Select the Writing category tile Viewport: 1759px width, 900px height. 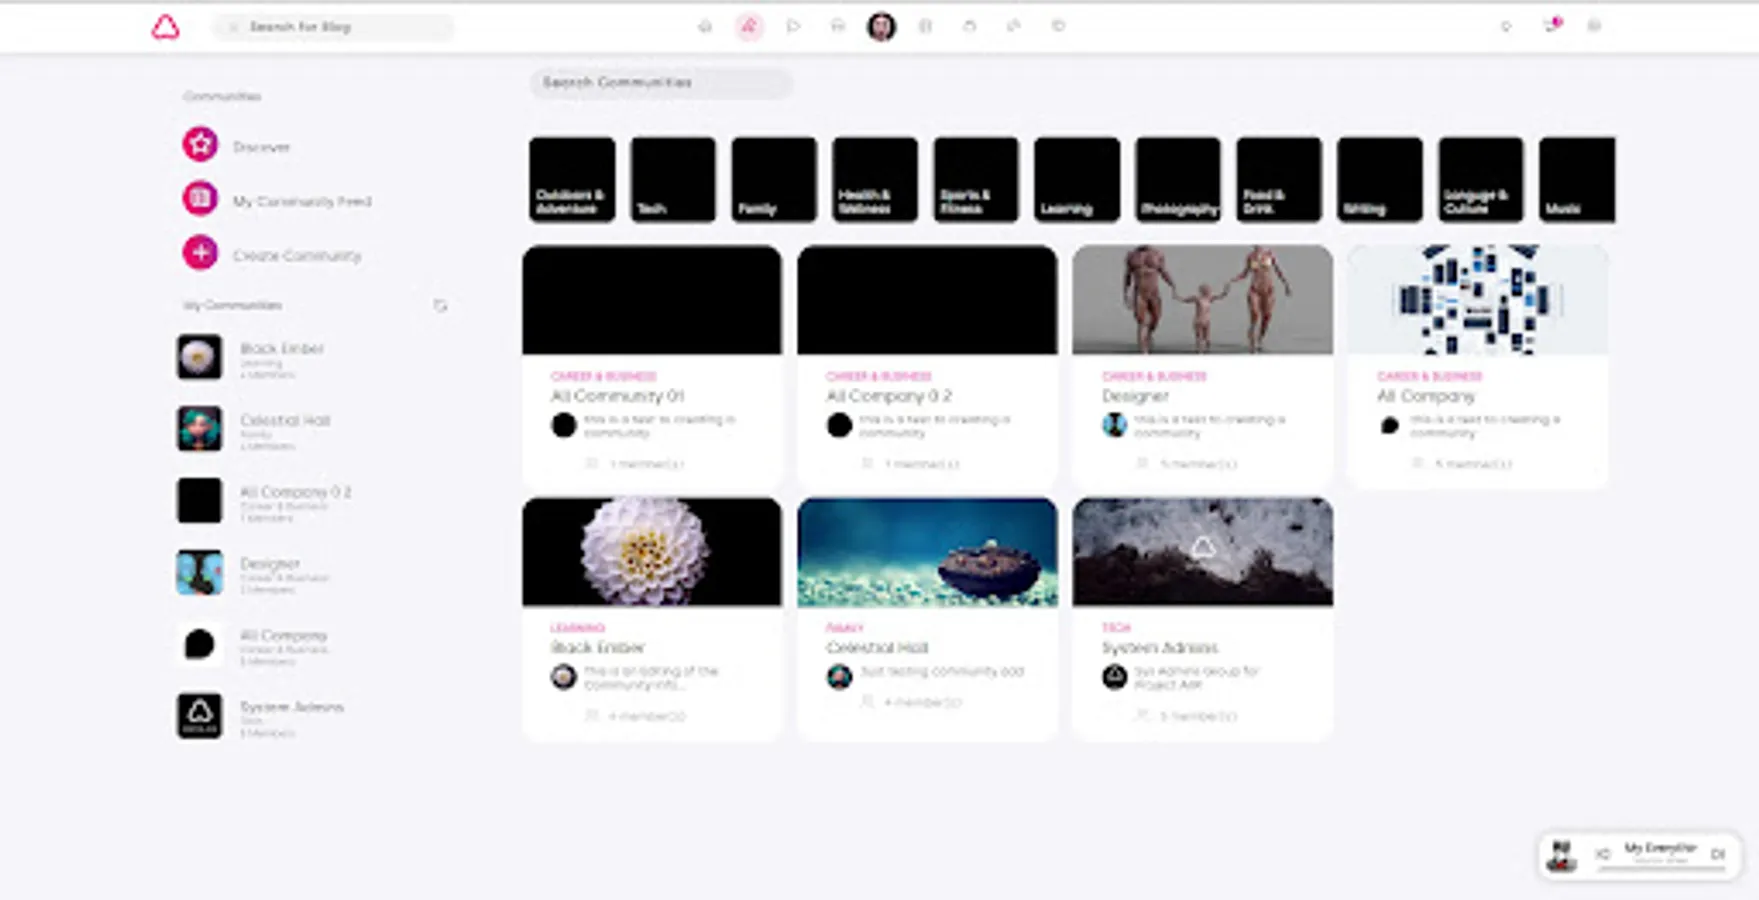[1380, 180]
